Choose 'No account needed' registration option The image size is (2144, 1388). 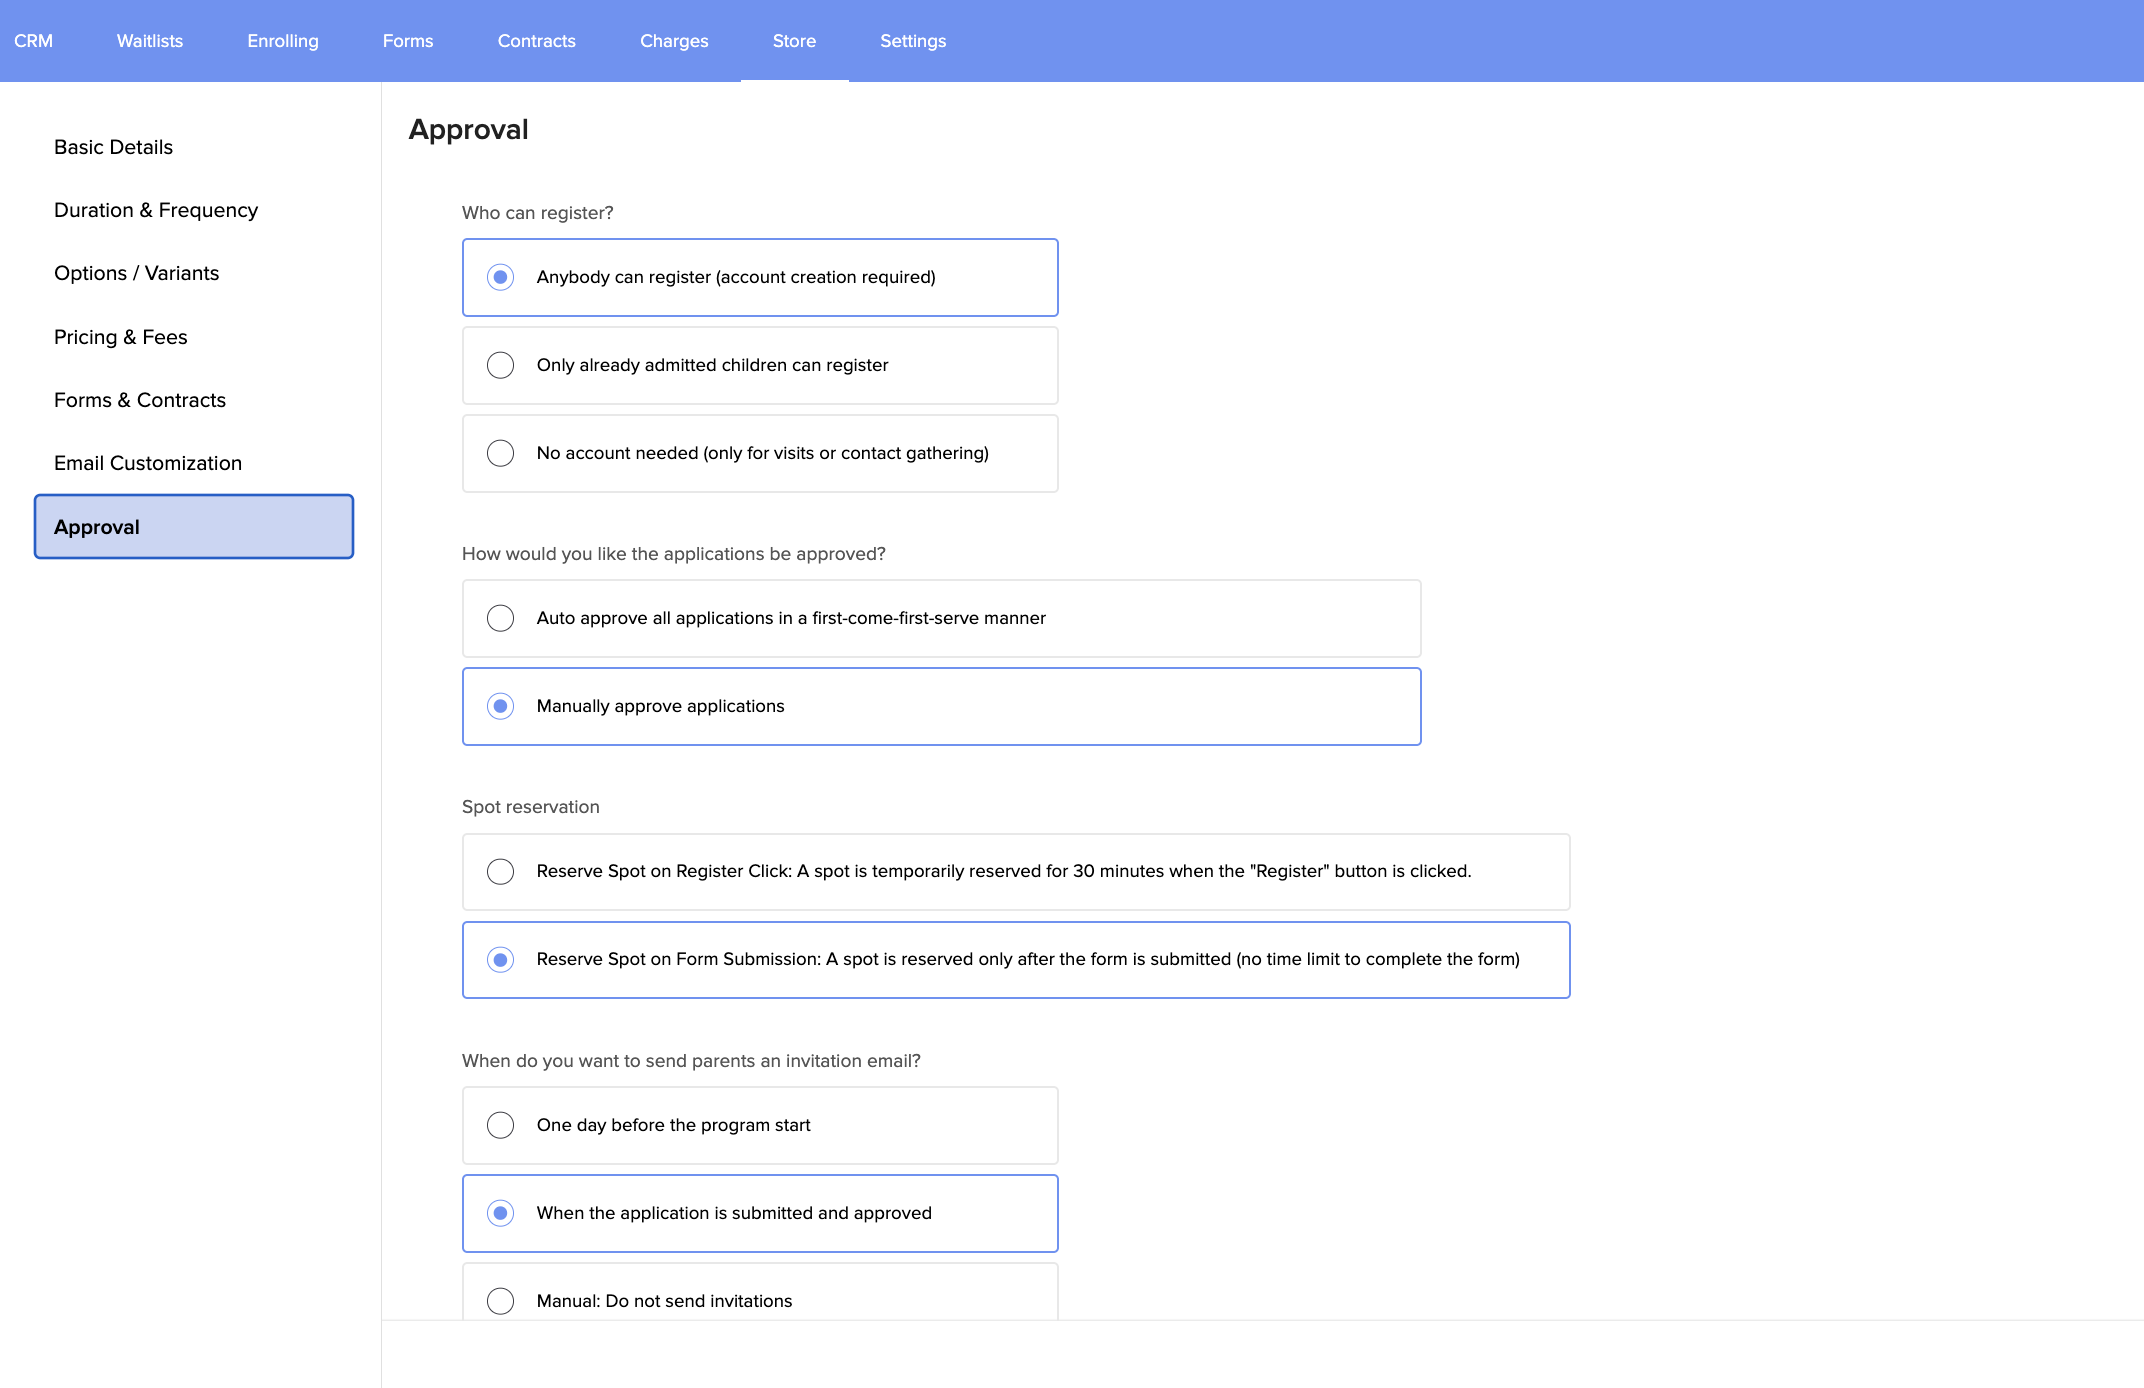coord(501,453)
